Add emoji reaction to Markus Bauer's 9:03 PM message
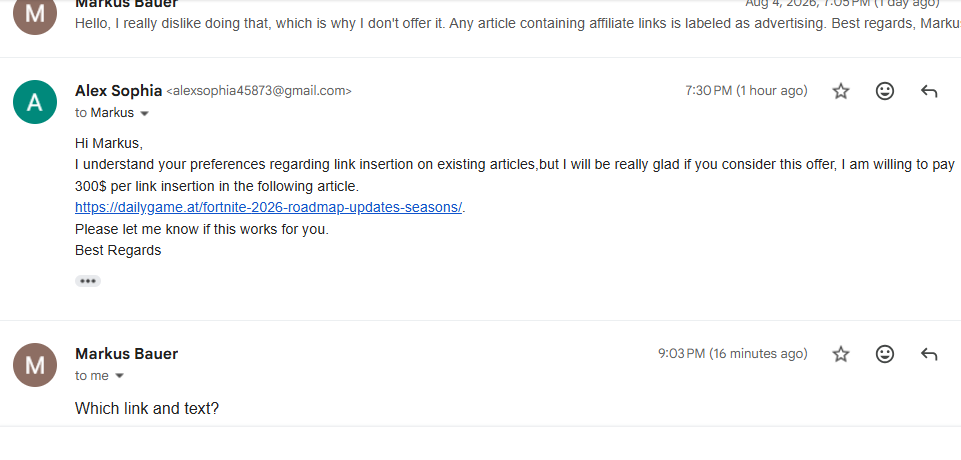The width and height of the screenshot is (961, 460). [x=884, y=354]
